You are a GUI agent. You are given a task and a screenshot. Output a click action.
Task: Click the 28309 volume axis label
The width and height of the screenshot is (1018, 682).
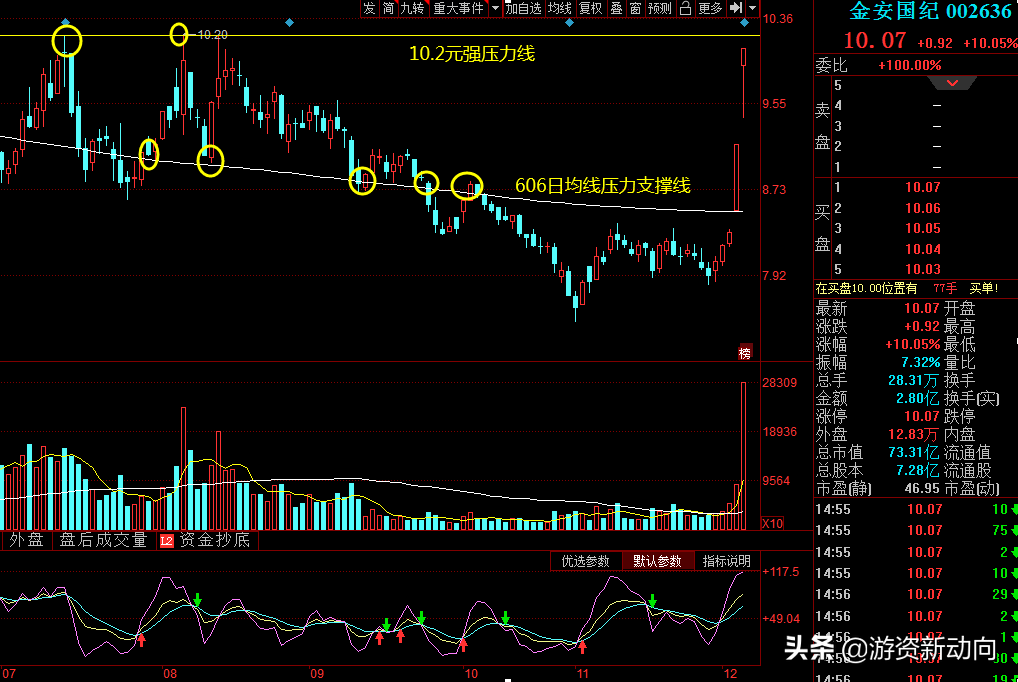(x=780, y=383)
